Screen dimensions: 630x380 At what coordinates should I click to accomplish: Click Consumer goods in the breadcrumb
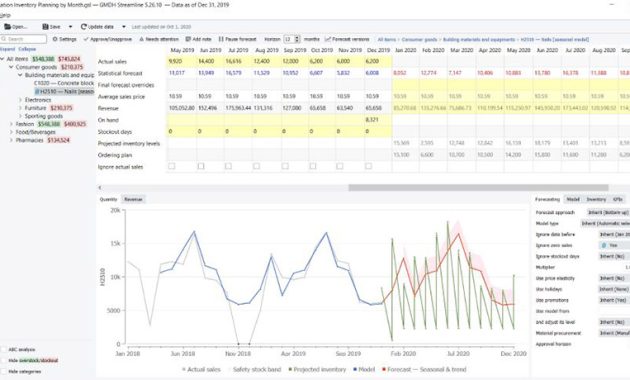(x=419, y=40)
